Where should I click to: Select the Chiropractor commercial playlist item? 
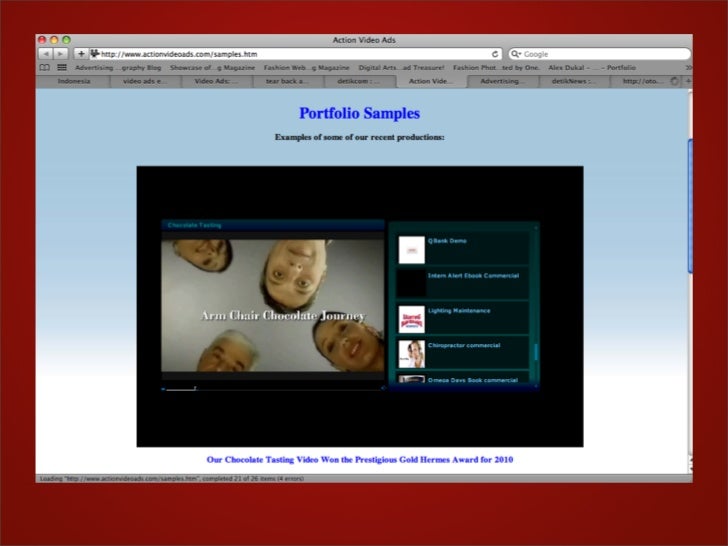[463, 353]
